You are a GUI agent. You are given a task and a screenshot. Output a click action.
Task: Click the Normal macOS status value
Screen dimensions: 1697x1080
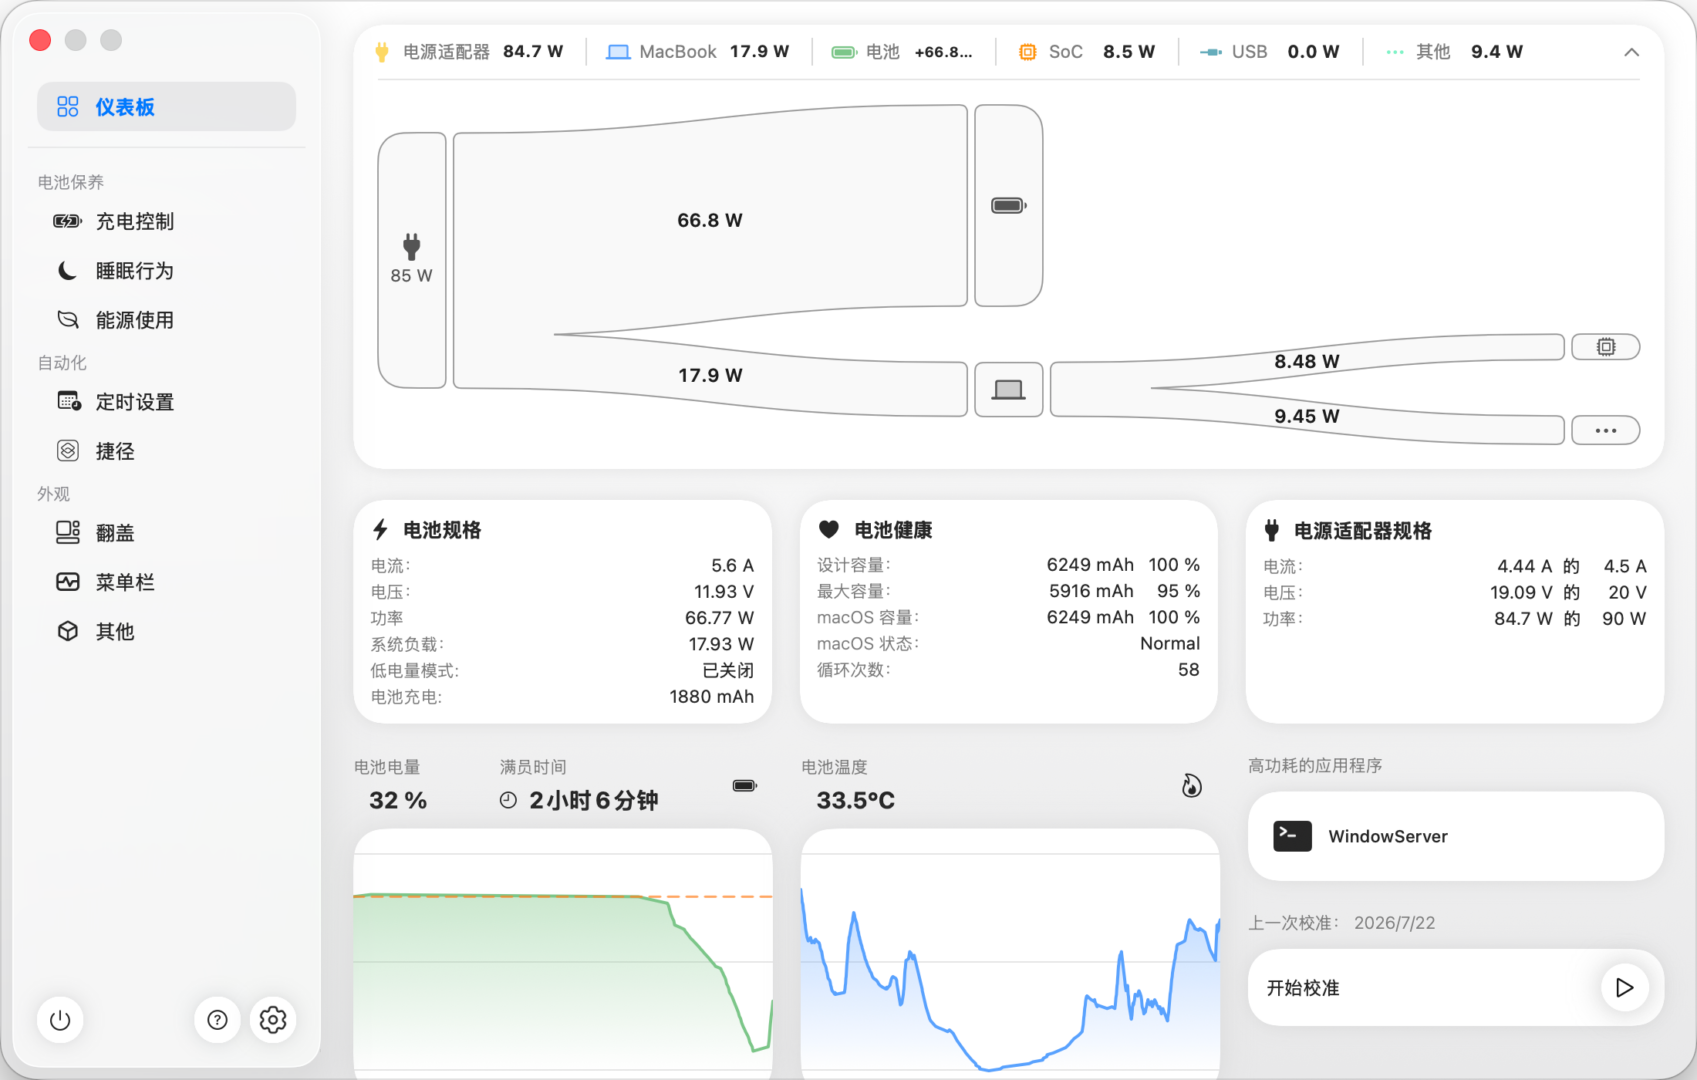pyautogui.click(x=1170, y=644)
